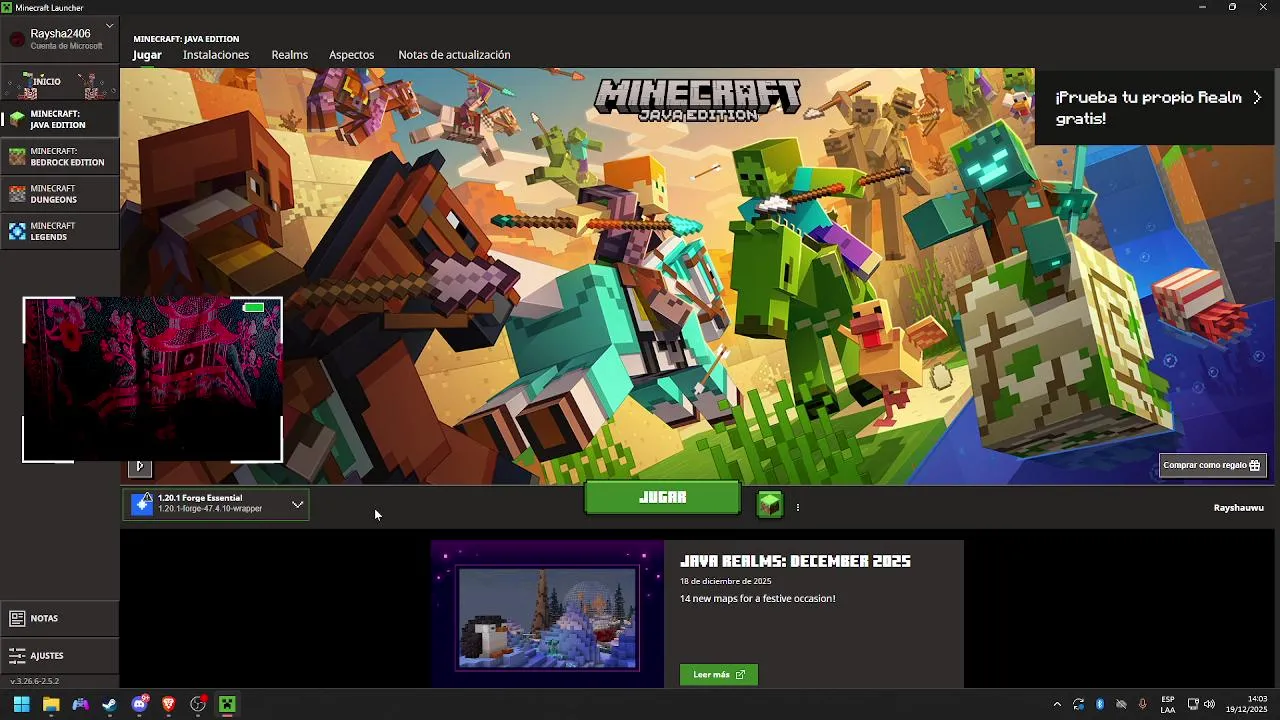
Task: Open Minecraft: Java Edition in sidebar
Action: click(60, 119)
